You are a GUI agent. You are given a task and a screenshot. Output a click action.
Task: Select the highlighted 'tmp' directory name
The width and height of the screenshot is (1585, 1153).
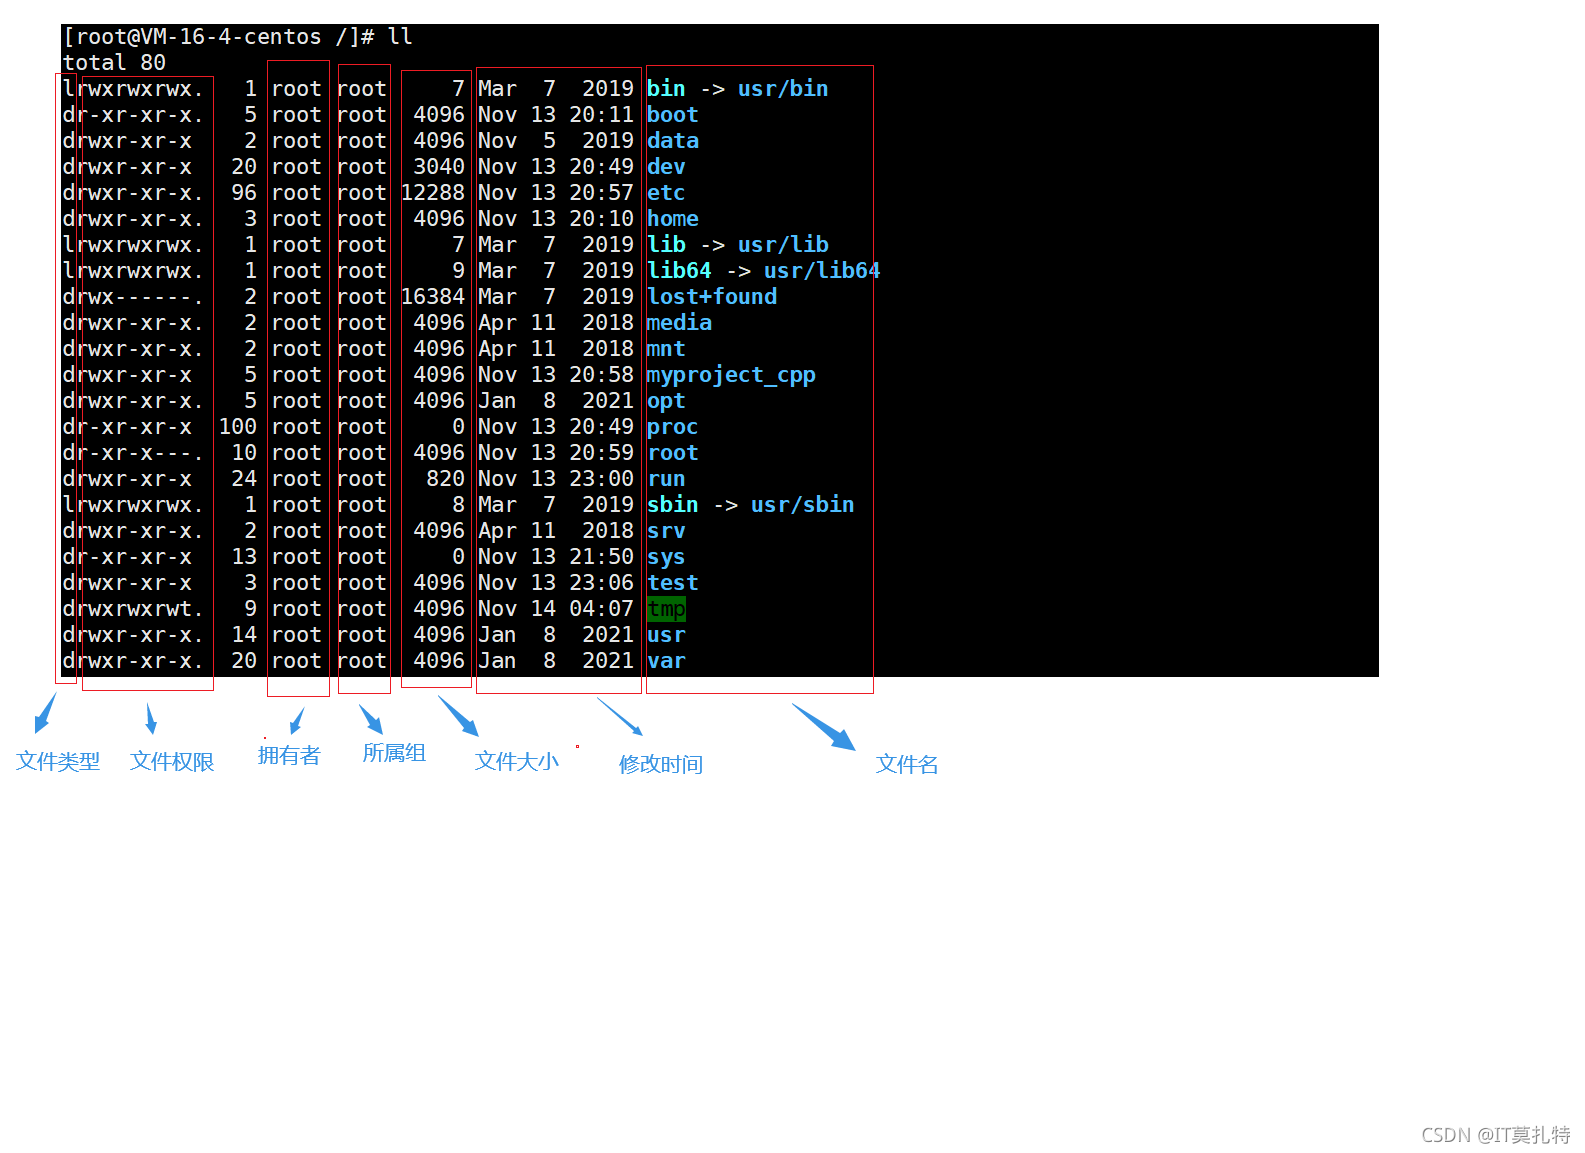666,609
